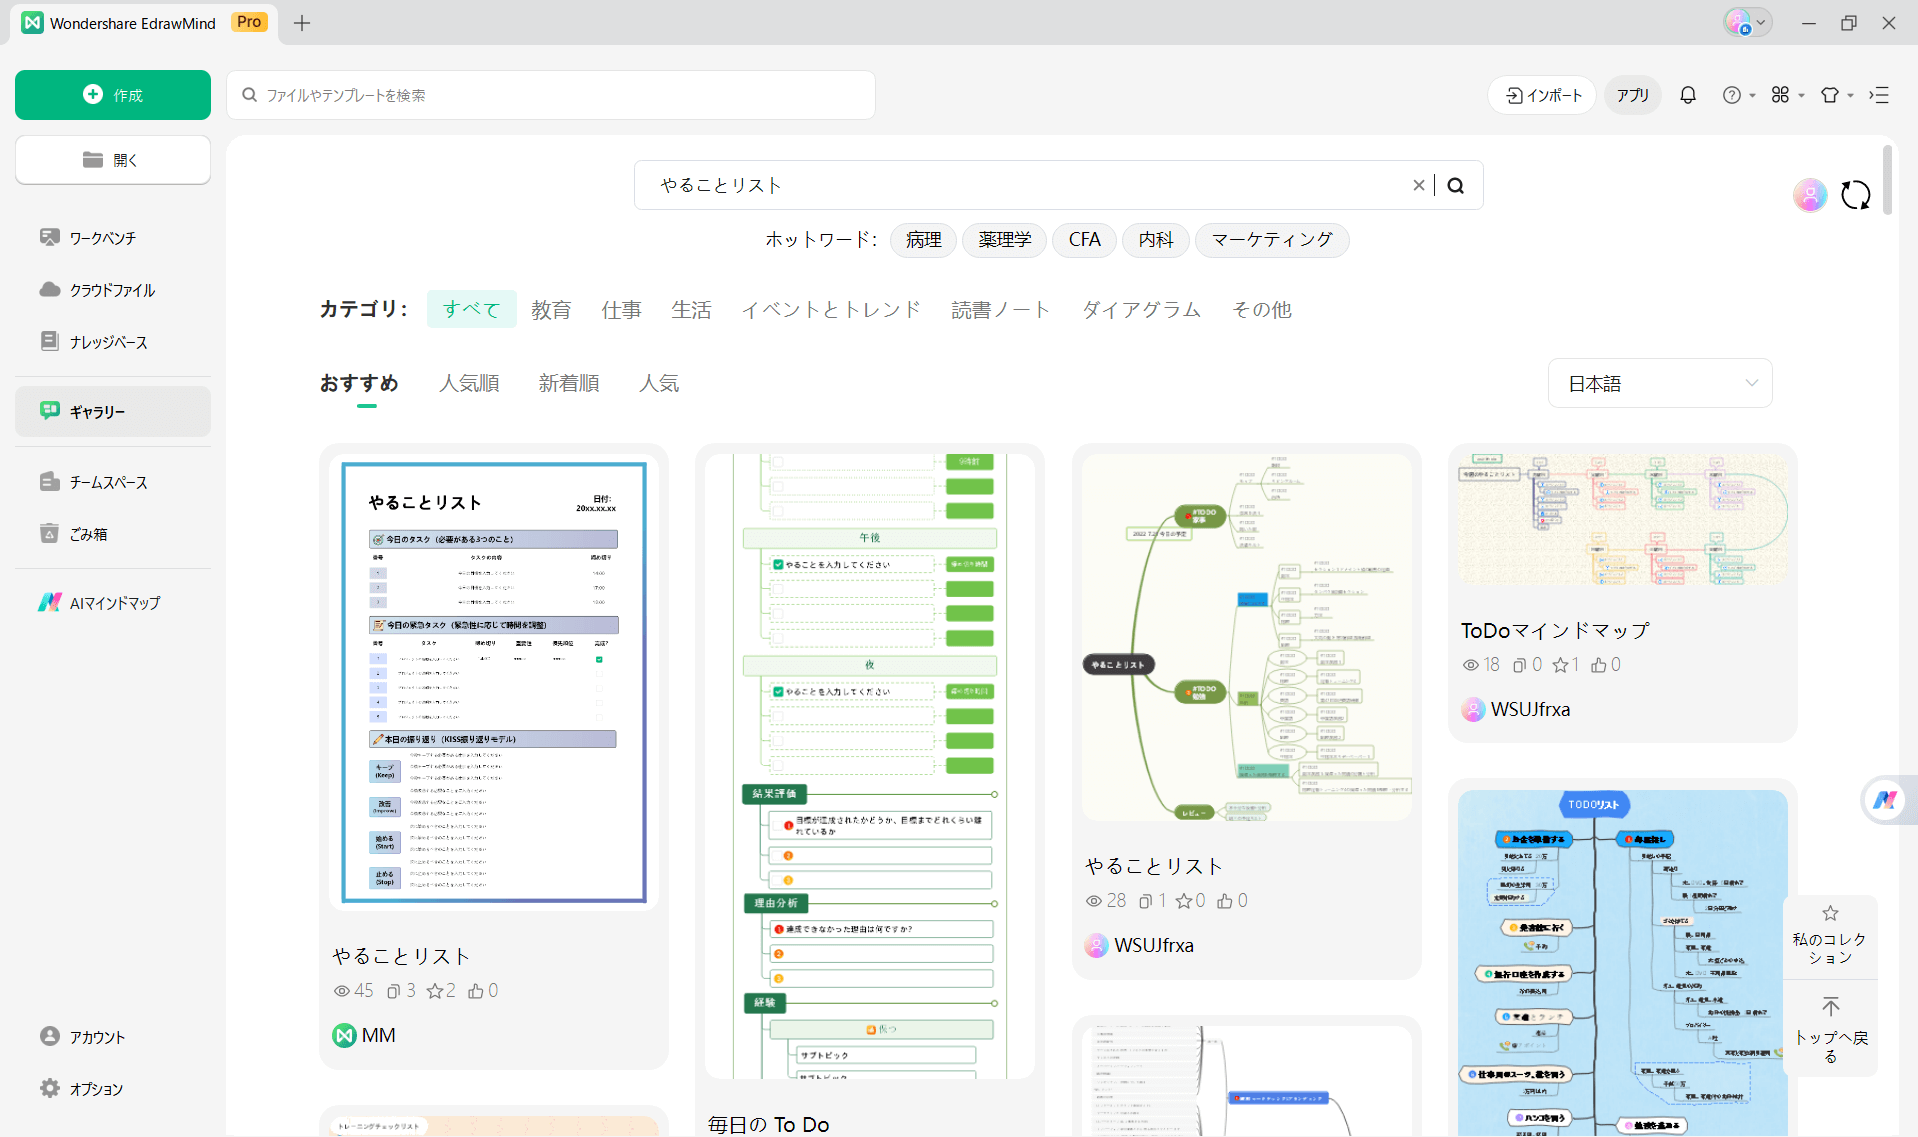Switch to the 新着順 sorting tab

tap(568, 383)
